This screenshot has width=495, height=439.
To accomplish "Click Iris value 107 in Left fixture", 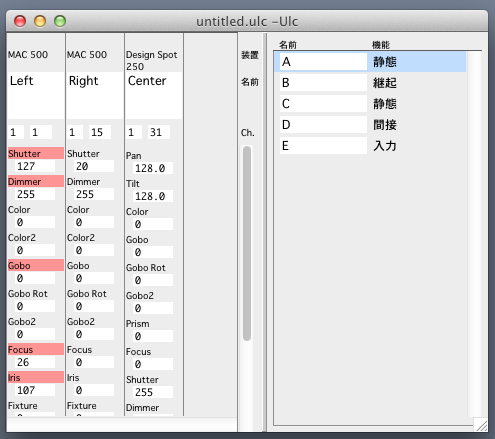I will [35, 390].
